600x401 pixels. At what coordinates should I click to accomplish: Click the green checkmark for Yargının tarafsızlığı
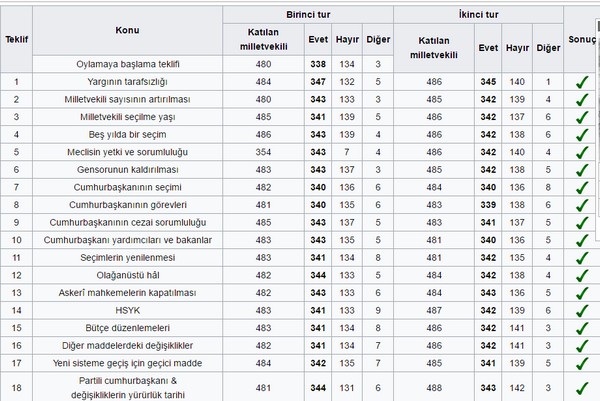pos(581,82)
